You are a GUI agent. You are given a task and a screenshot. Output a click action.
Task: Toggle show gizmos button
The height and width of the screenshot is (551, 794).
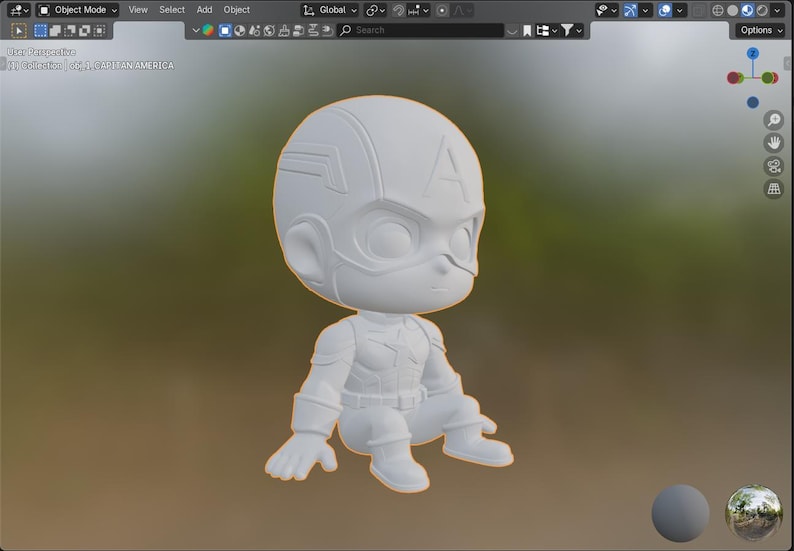(x=630, y=10)
